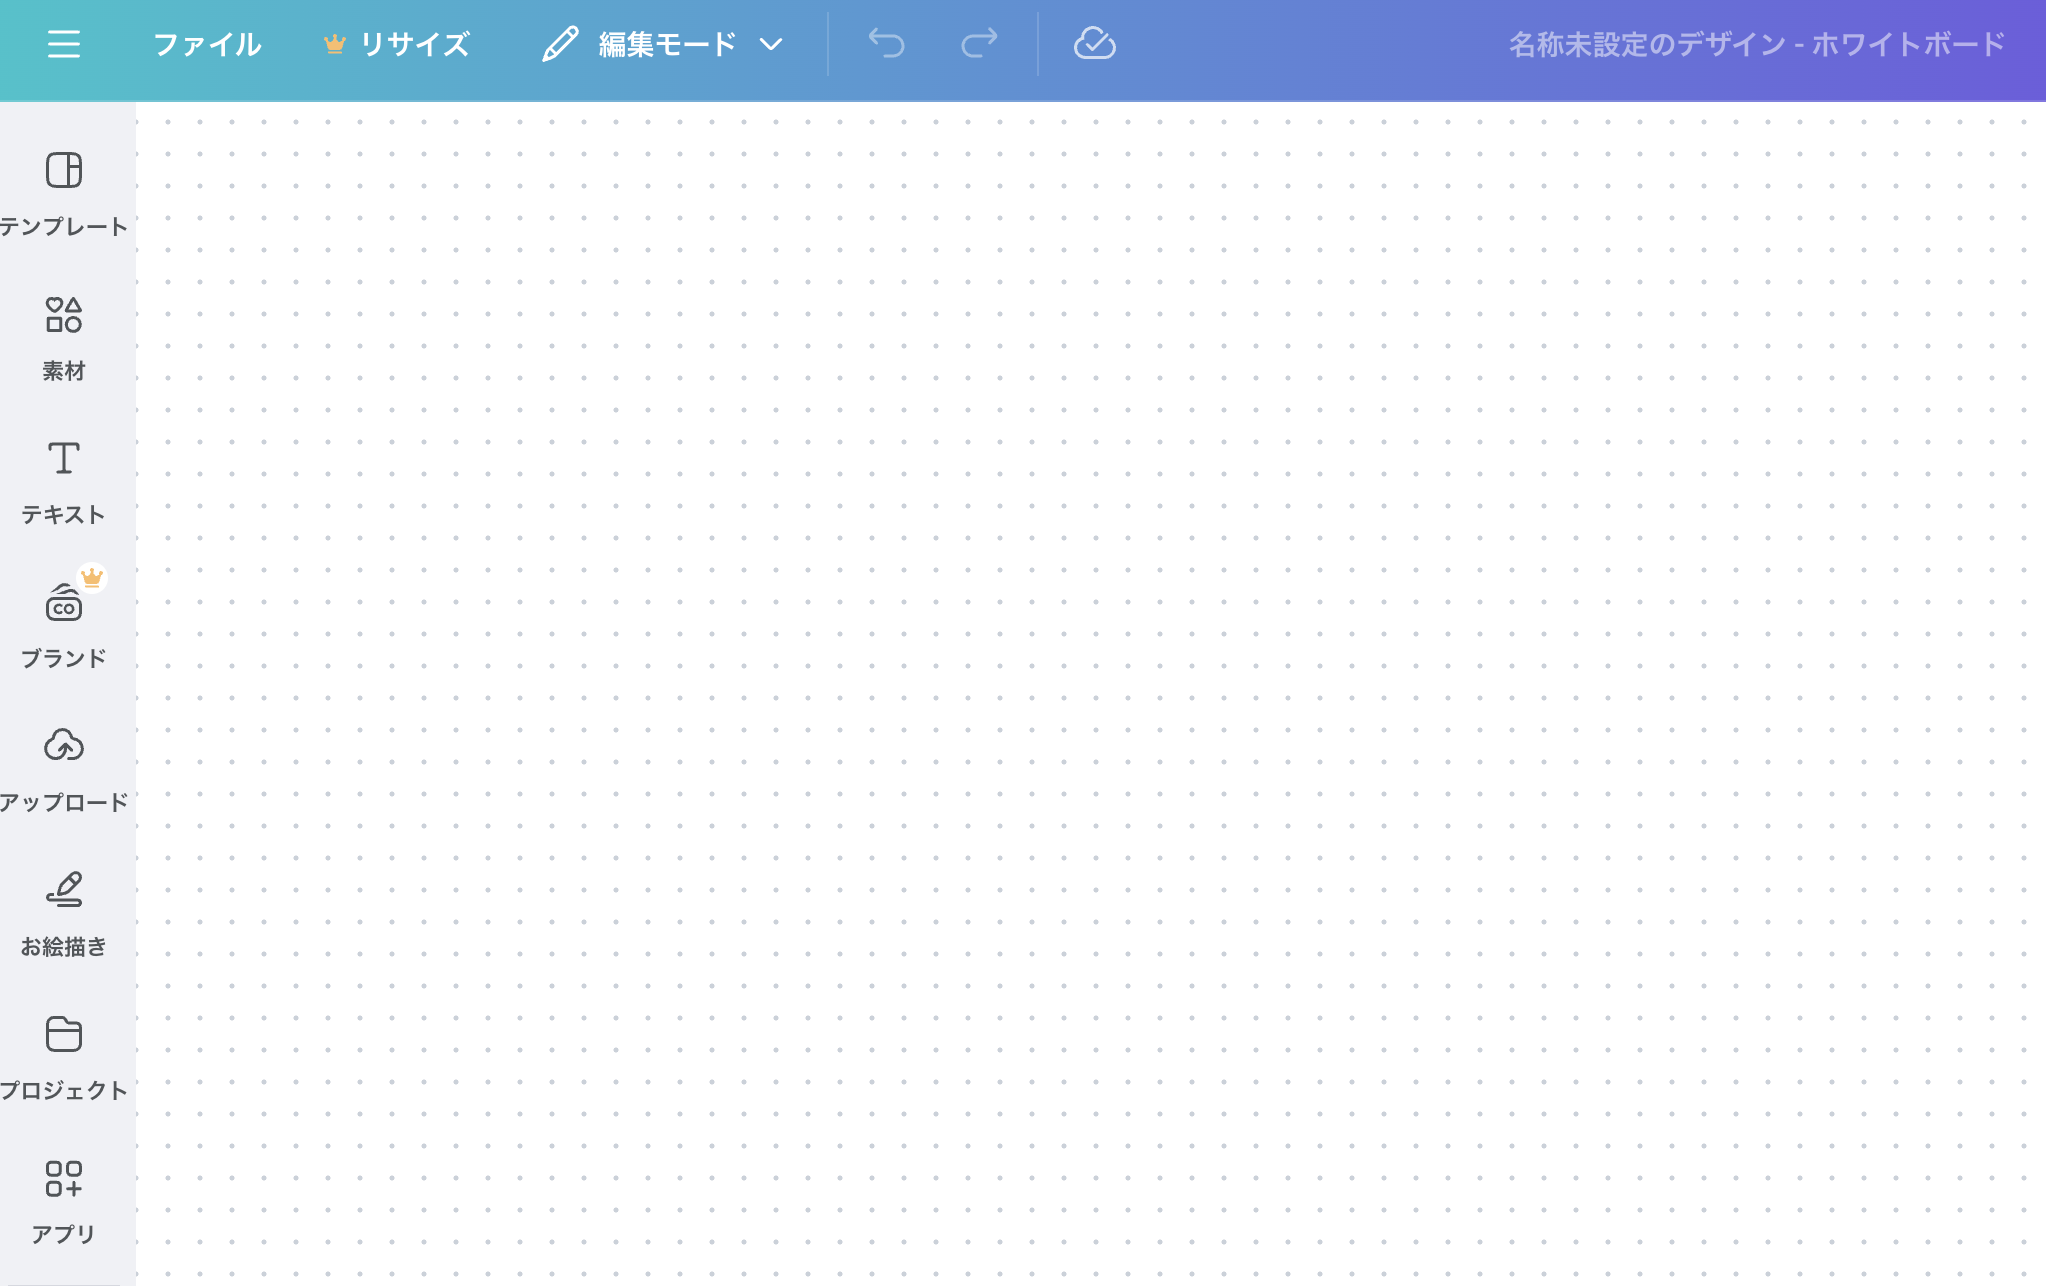The width and height of the screenshot is (2046, 1286).
Task: Open the テキスト panel
Action: pyautogui.click(x=64, y=482)
